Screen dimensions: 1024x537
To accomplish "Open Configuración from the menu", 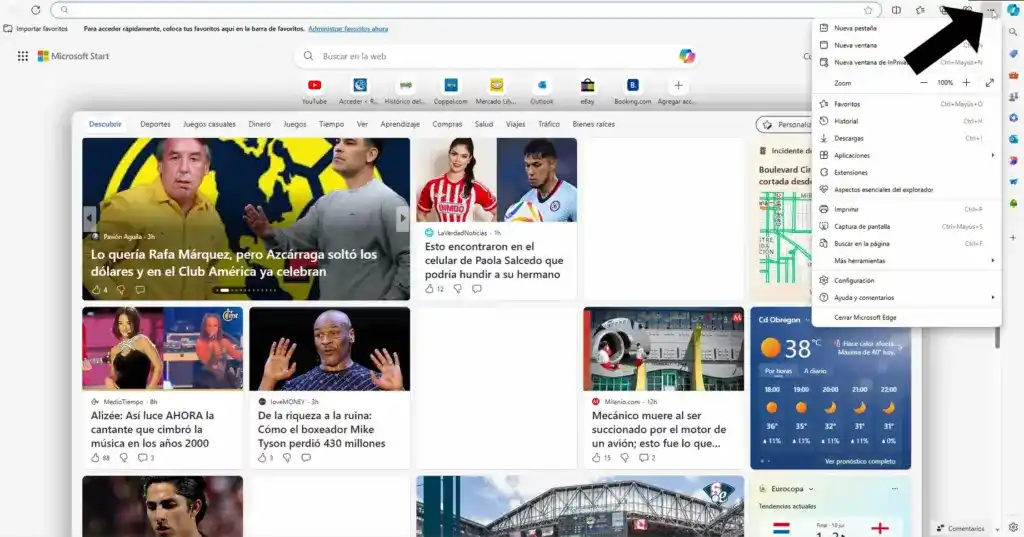I will click(906, 280).
